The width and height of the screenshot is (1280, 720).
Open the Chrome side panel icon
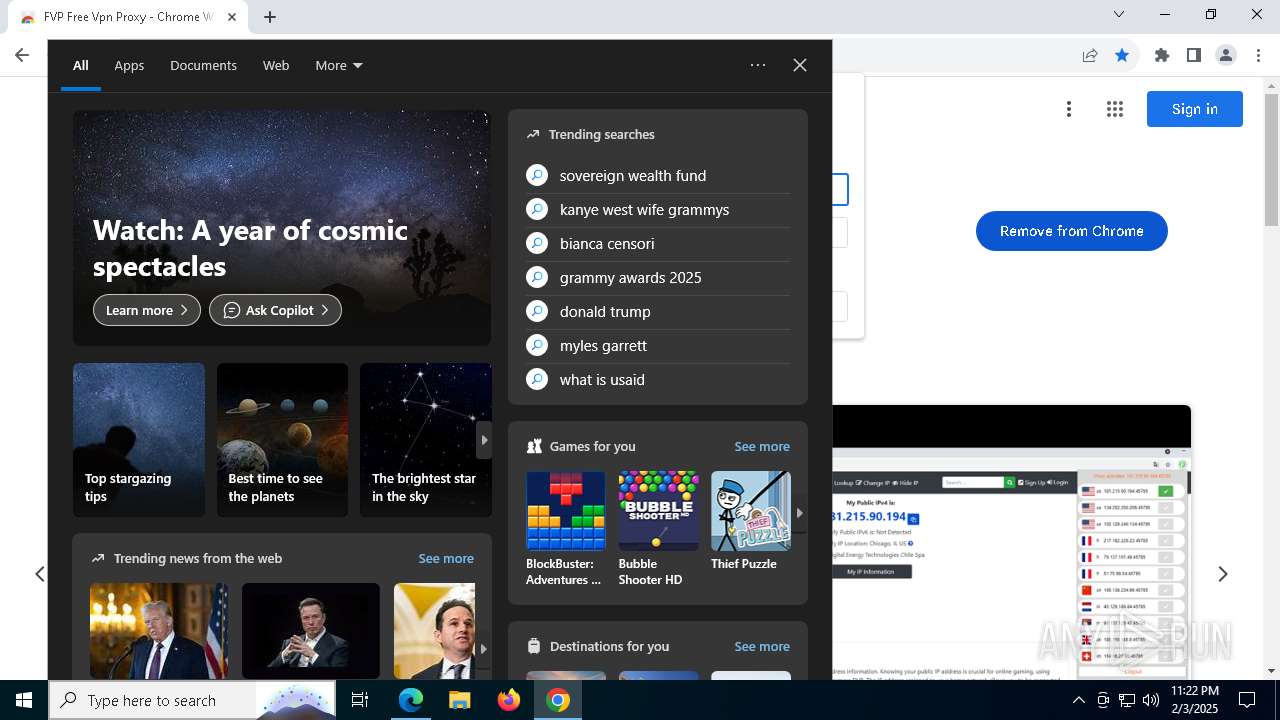pyautogui.click(x=1194, y=55)
